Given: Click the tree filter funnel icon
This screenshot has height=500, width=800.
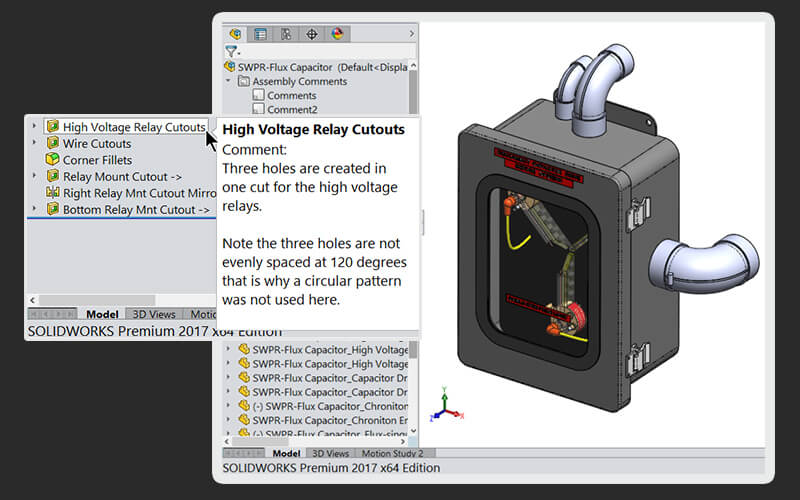Looking at the screenshot, I should point(231,51).
